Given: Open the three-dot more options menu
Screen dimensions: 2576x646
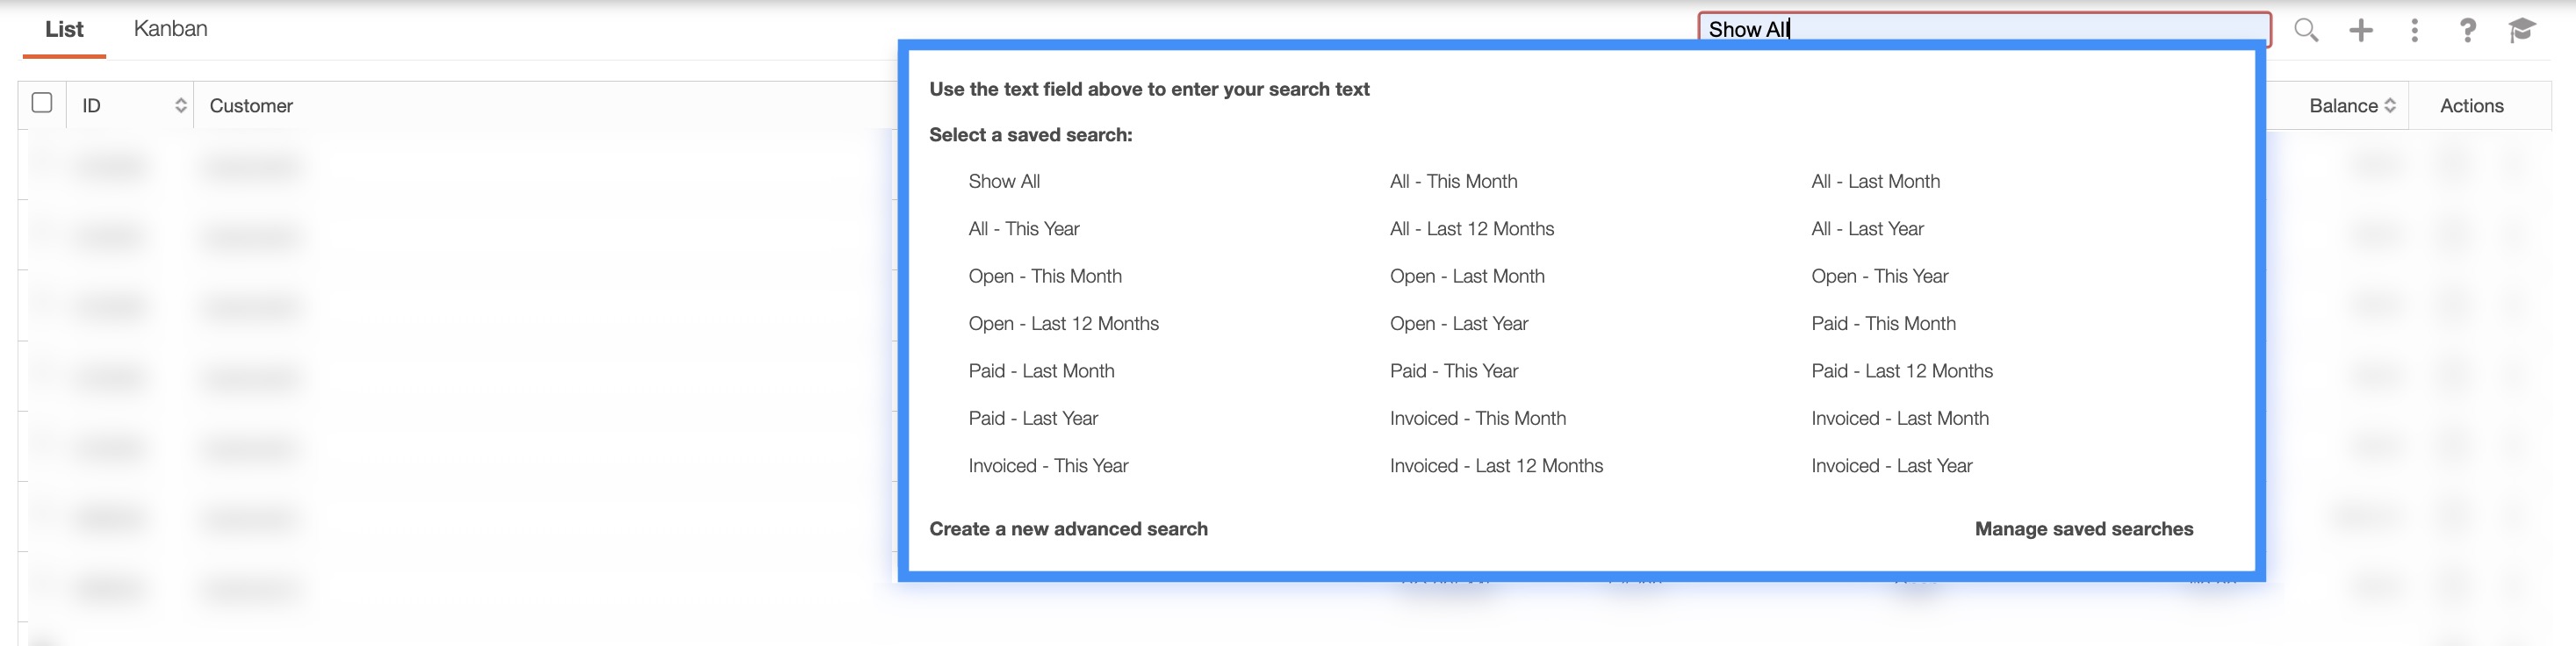Looking at the screenshot, I should [x=2415, y=30].
